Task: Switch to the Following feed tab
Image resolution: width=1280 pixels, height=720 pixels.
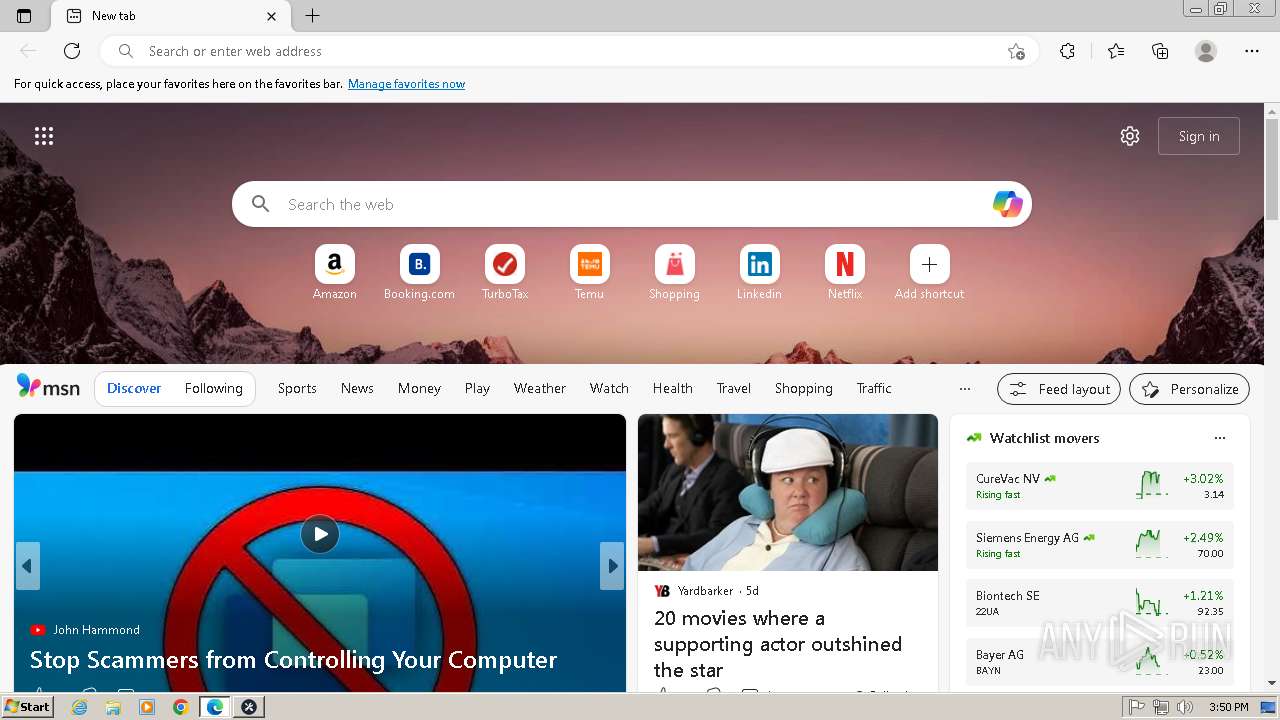Action: tap(214, 388)
